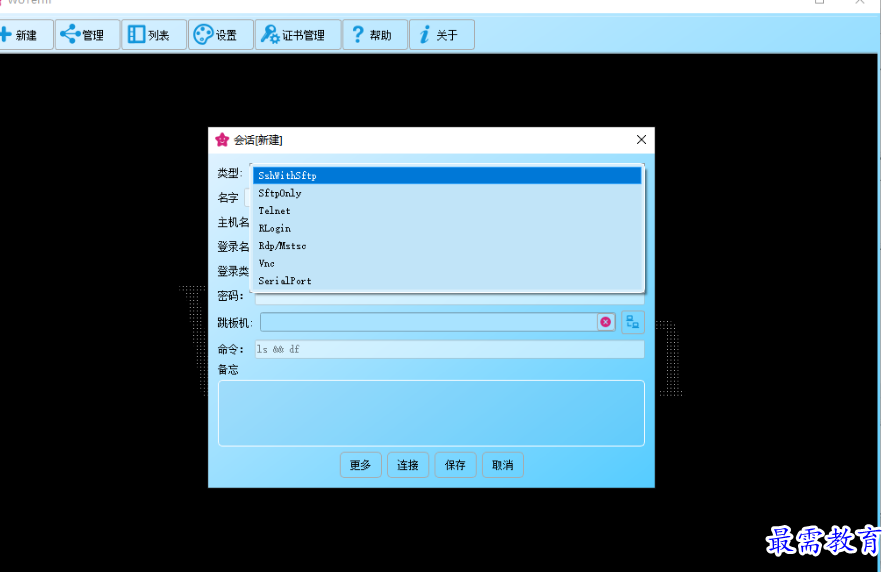Choose RLogin from the type list
The image size is (890, 572).
[447, 228]
